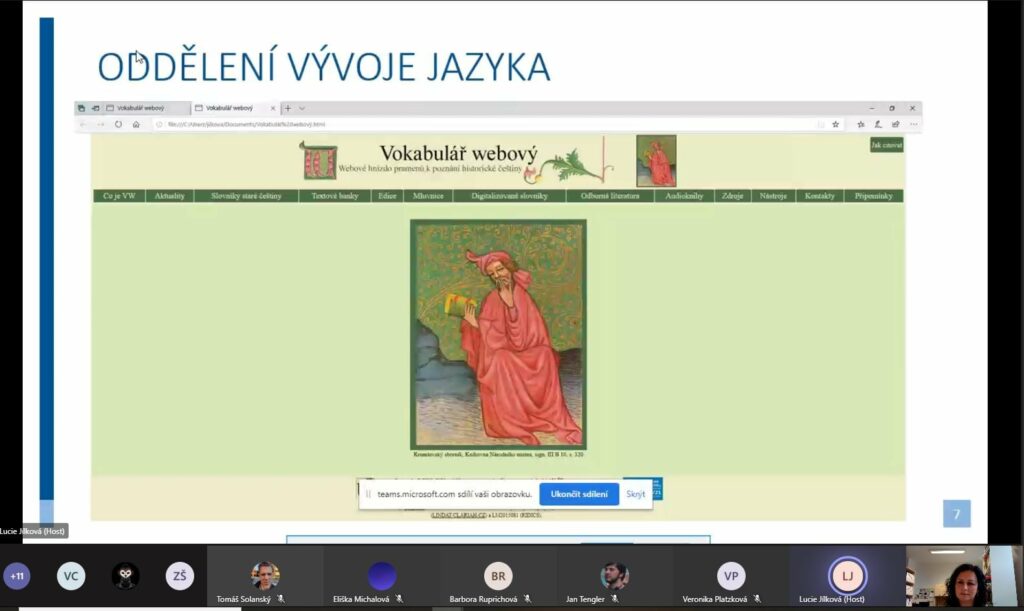
Task: Click the image caption under the illustration
Action: (x=498, y=454)
